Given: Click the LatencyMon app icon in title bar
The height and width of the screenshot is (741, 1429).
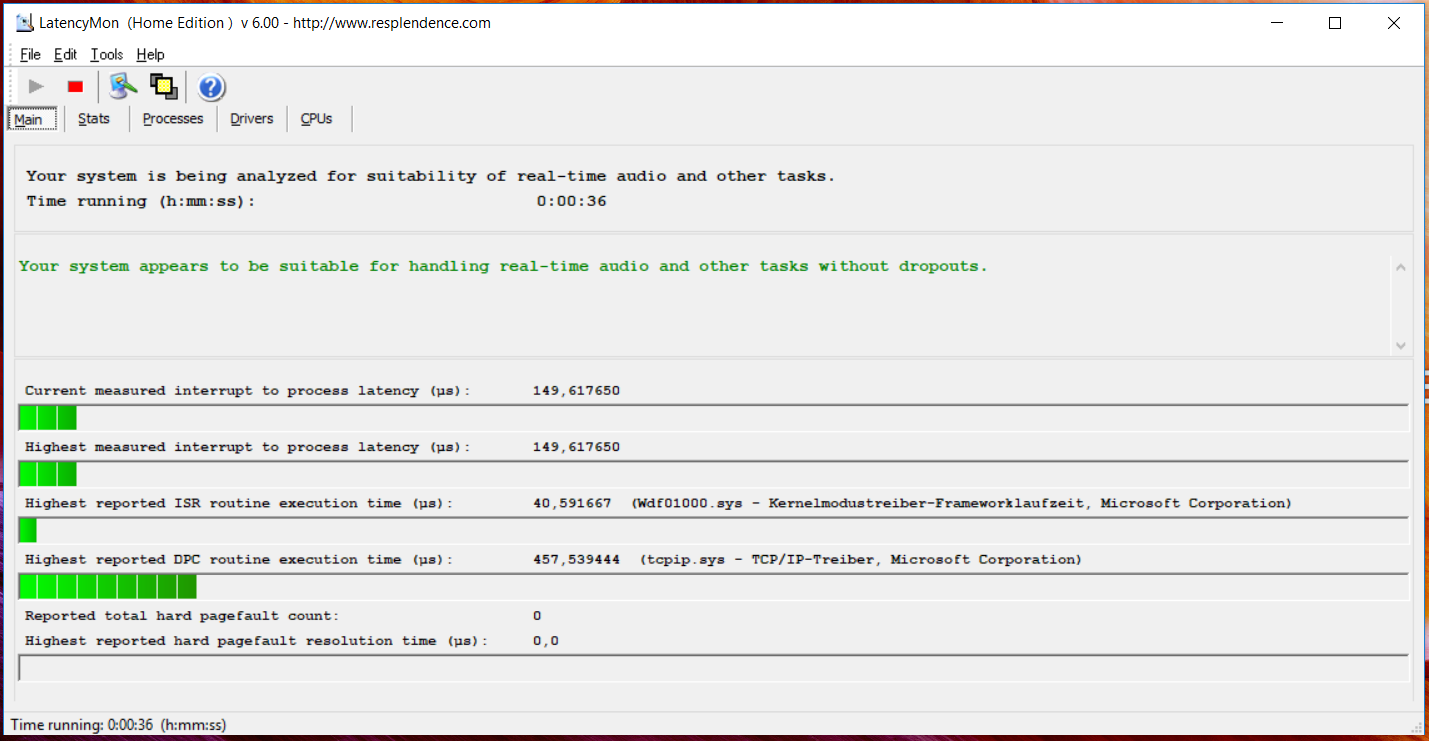Looking at the screenshot, I should [25, 23].
